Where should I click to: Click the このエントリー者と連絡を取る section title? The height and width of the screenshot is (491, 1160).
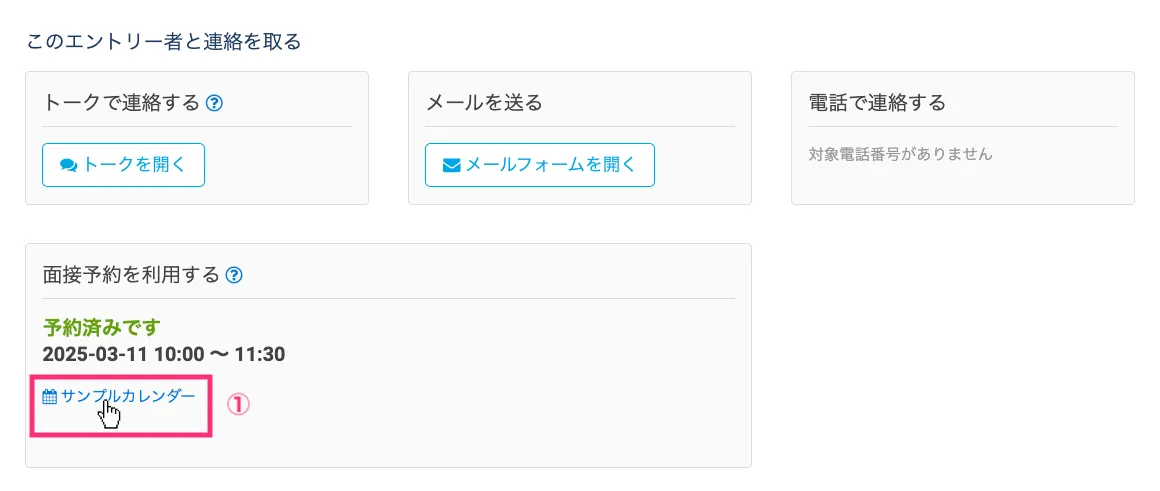point(163,42)
